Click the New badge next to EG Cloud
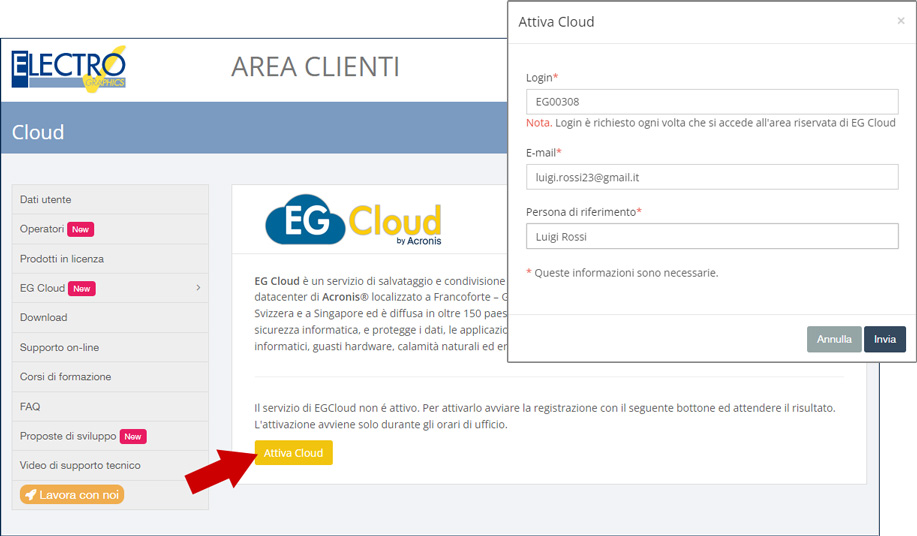 pos(82,288)
